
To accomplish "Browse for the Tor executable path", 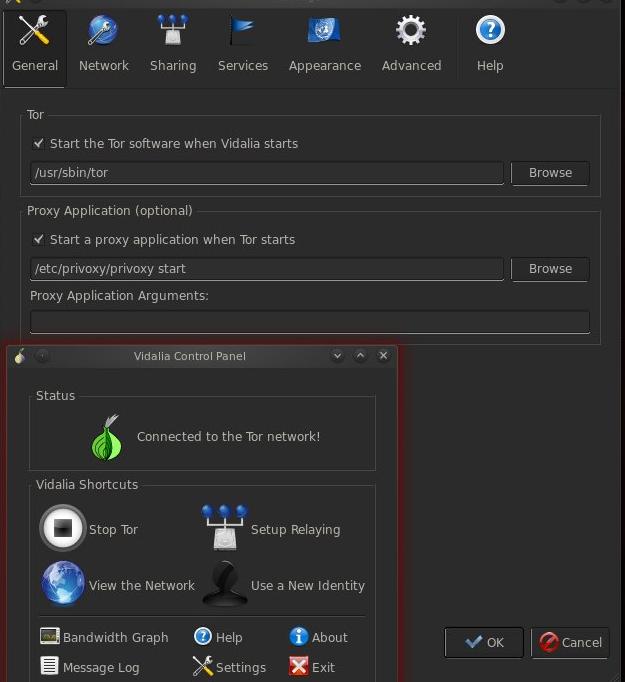I will (550, 173).
